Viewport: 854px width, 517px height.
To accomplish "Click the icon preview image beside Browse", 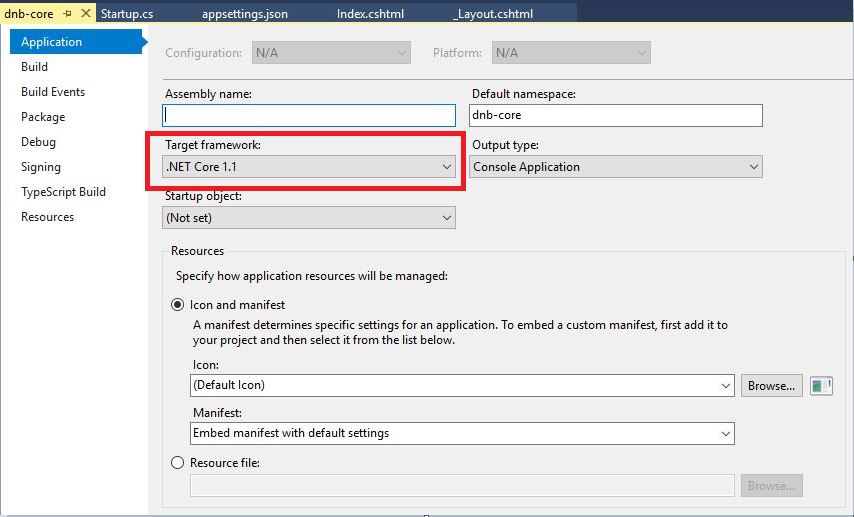I will pos(821,385).
